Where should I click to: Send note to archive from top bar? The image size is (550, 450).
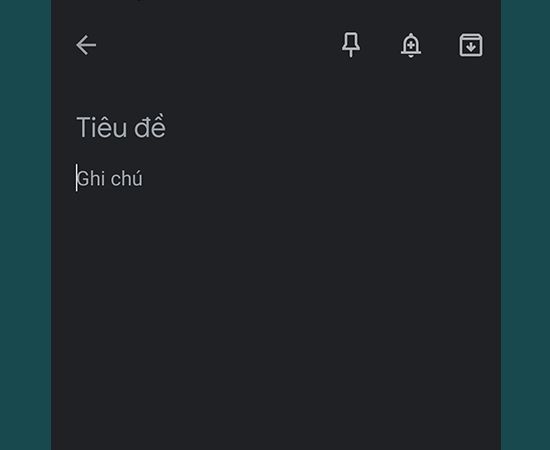click(x=471, y=45)
